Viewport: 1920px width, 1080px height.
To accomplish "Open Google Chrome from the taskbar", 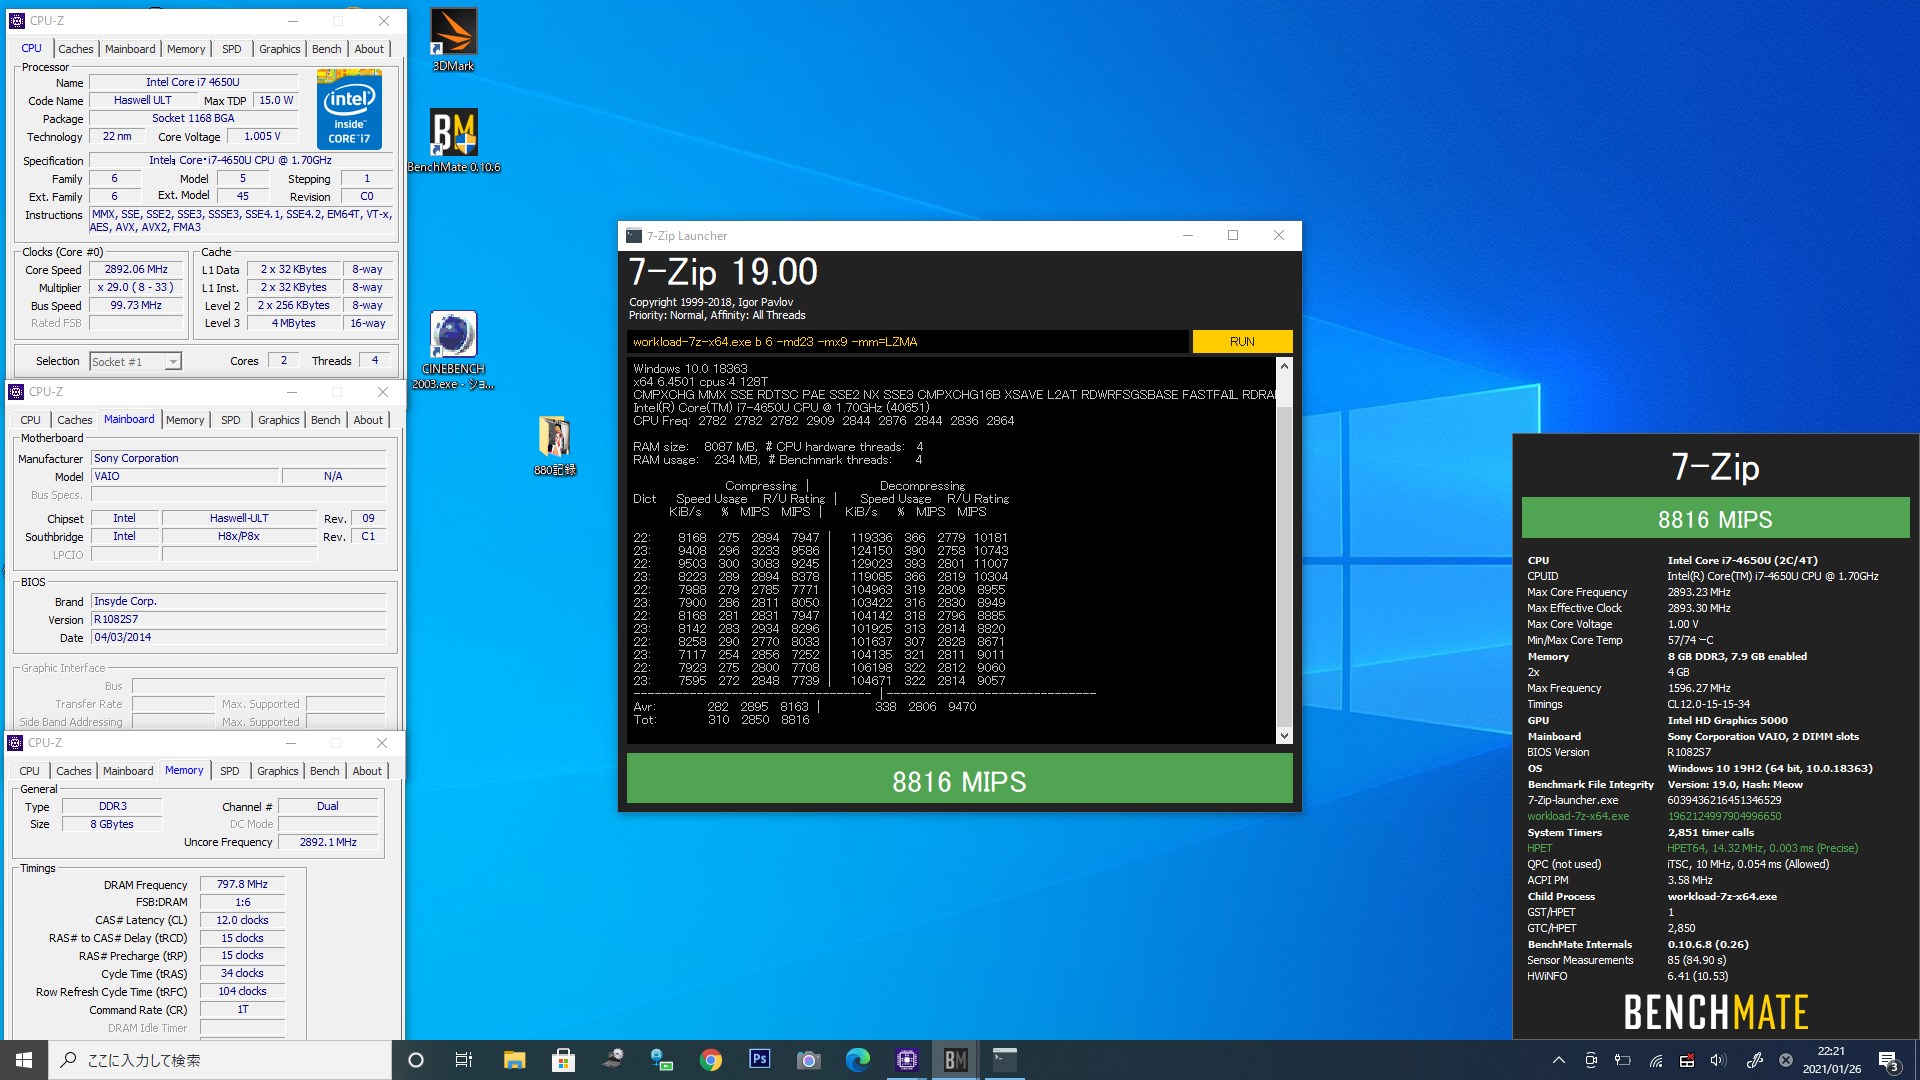I will tap(711, 1060).
